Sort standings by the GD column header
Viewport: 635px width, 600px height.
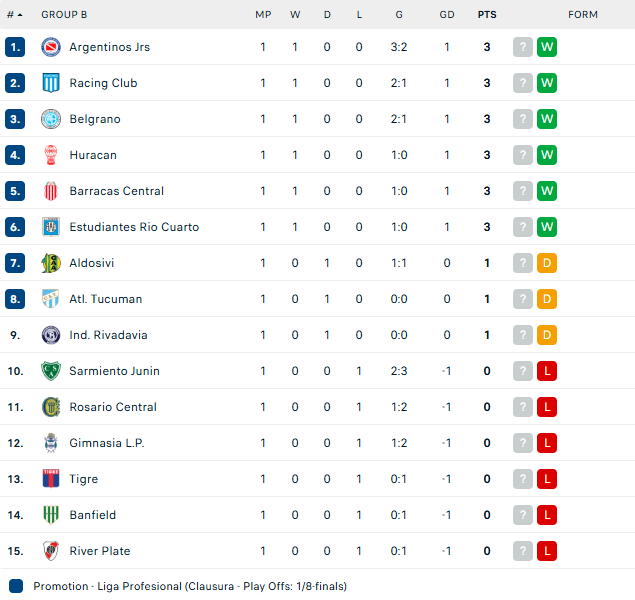pos(447,15)
